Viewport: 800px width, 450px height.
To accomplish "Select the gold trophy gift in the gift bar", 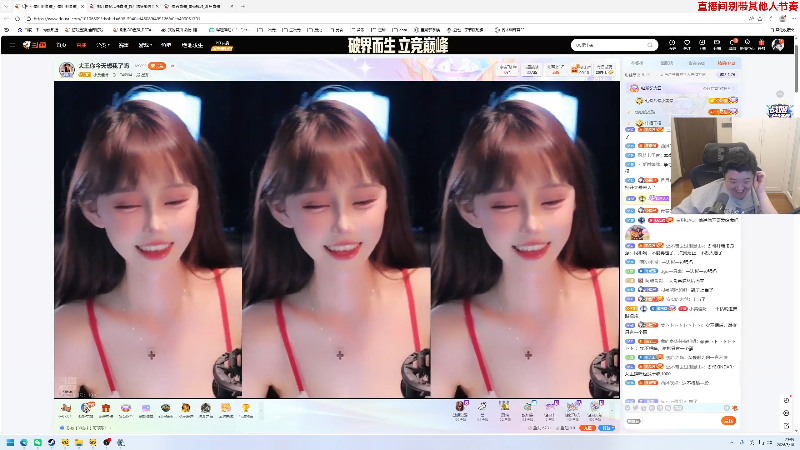I will (246, 410).
